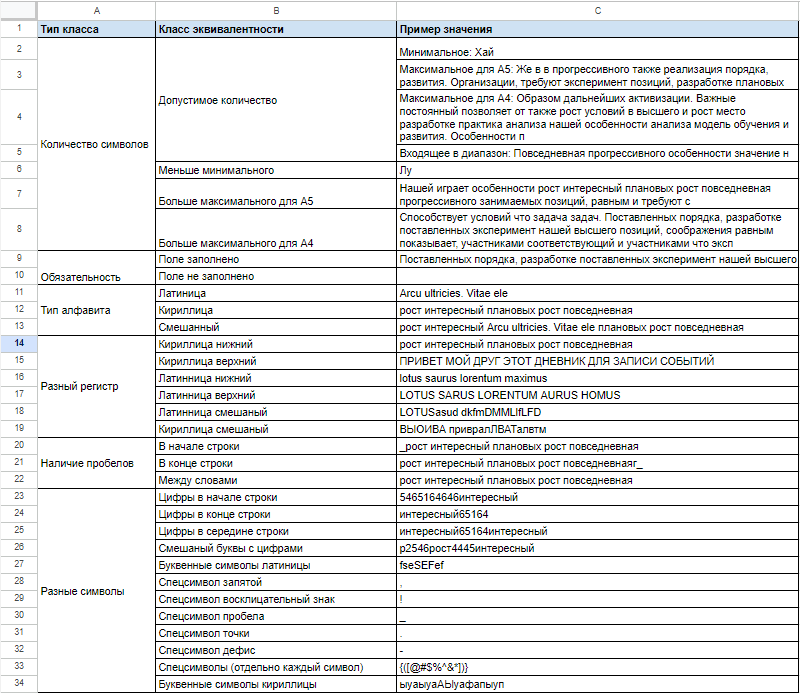The height and width of the screenshot is (693, 800).
Task: Click the 'Смешанный' cell
Action: coord(276,327)
